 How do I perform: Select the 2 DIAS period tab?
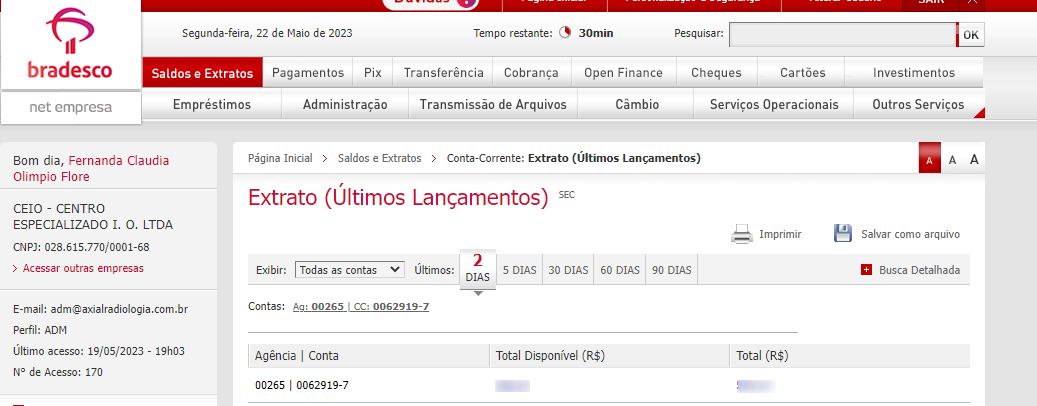pyautogui.click(x=477, y=268)
